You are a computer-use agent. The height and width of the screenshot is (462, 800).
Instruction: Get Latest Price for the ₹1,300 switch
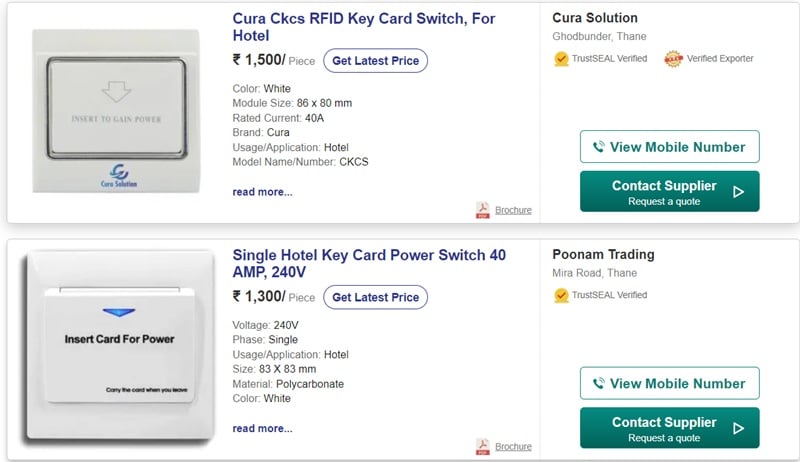coord(375,297)
